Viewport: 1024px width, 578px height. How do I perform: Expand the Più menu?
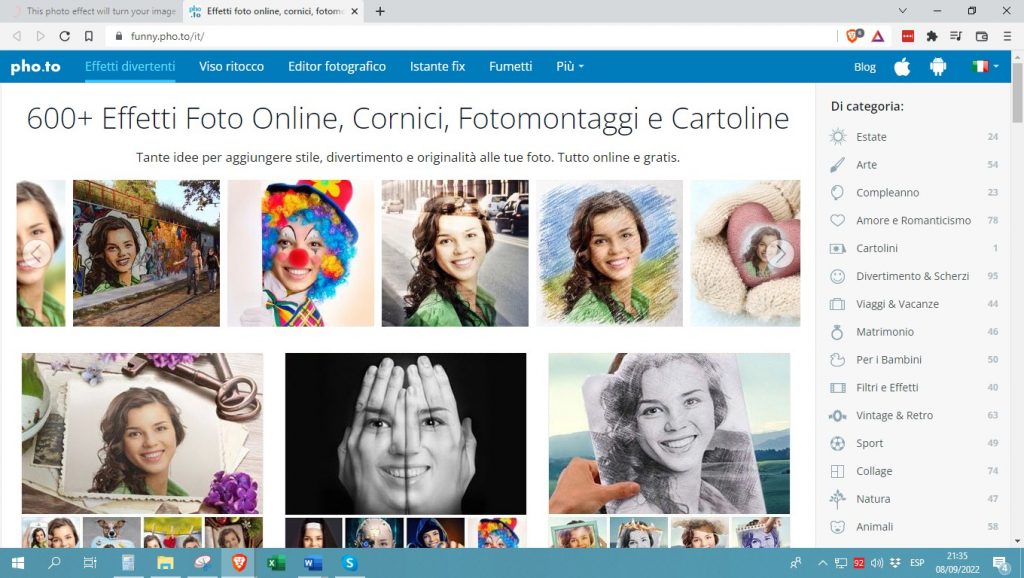[569, 67]
